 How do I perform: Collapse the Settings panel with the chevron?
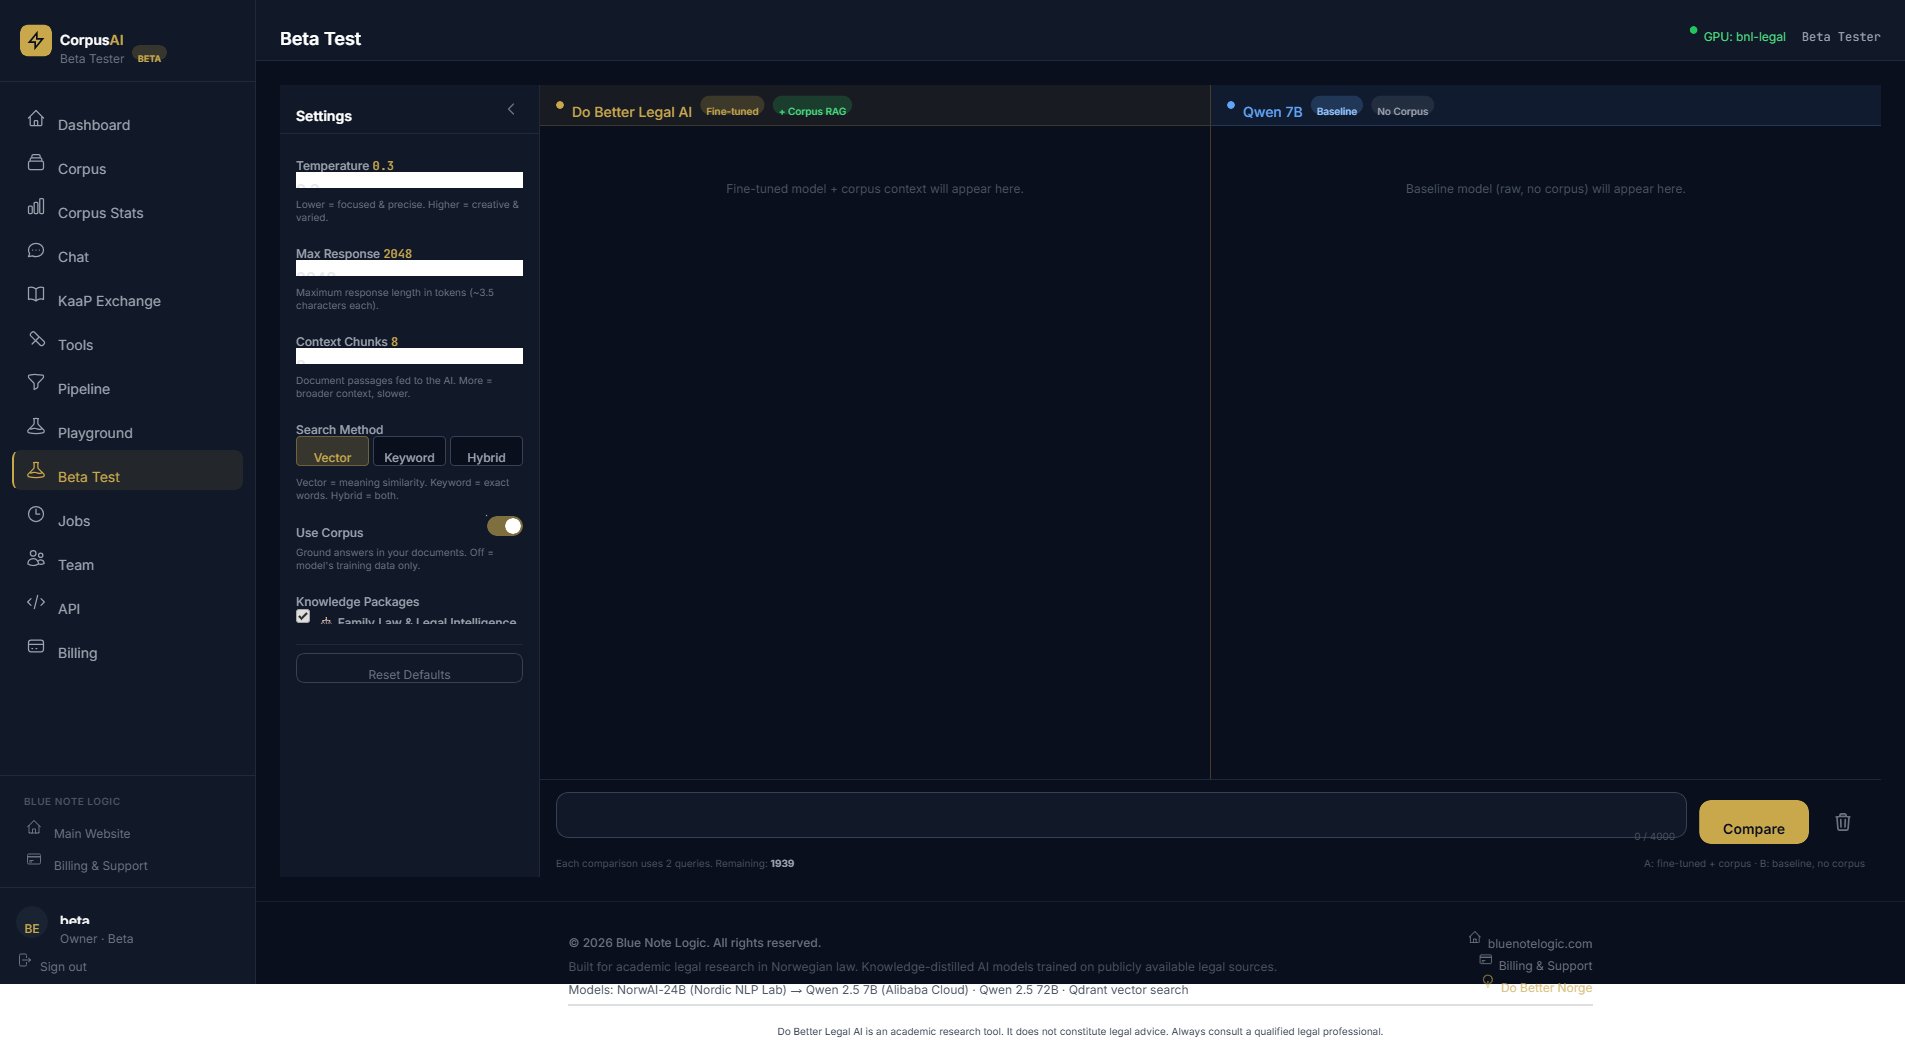pyautogui.click(x=511, y=109)
